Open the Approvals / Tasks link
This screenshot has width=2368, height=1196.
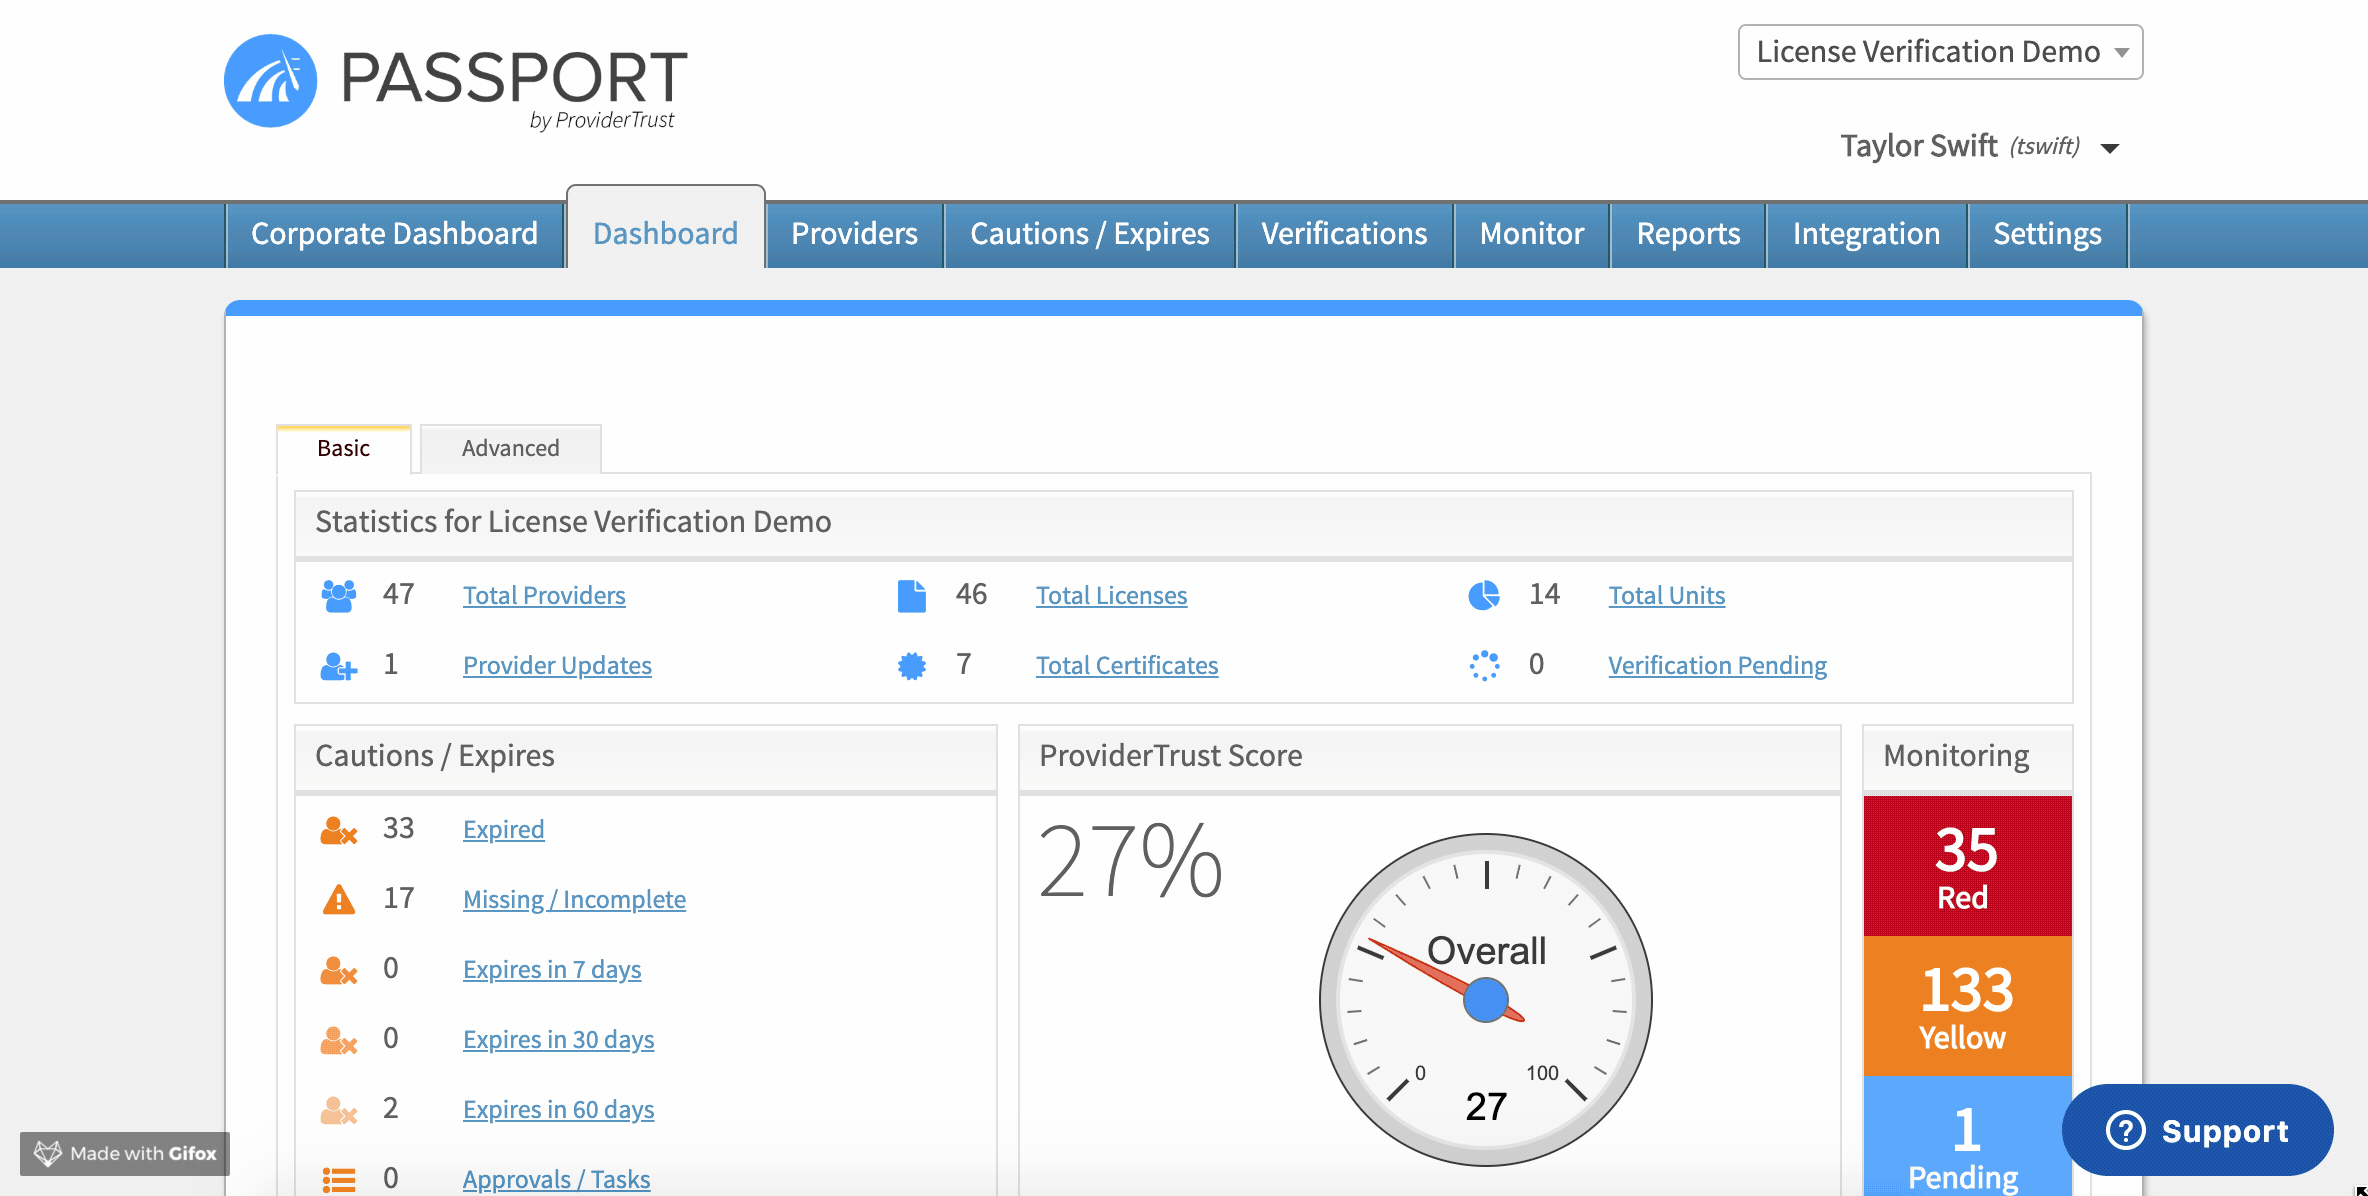[x=556, y=1180]
